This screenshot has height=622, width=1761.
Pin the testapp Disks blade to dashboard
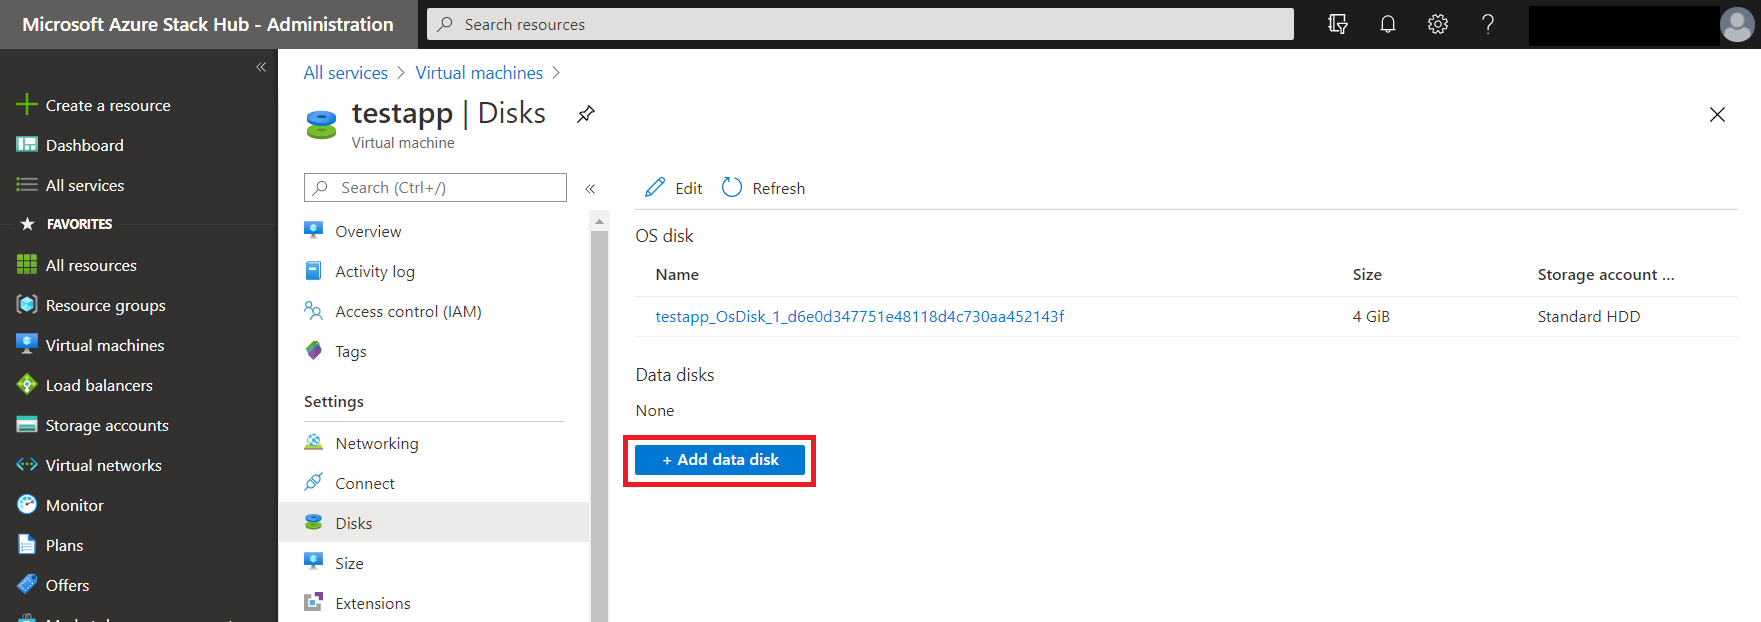pyautogui.click(x=586, y=114)
